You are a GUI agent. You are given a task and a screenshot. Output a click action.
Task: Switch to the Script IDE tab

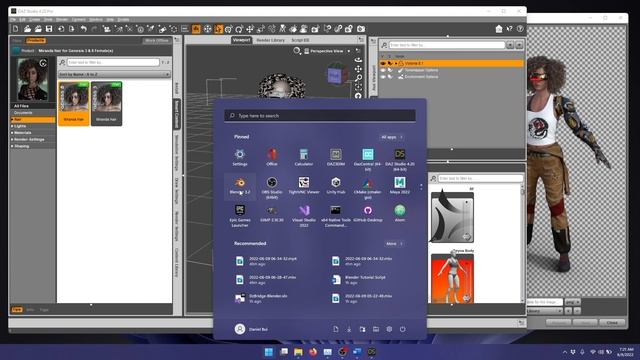[x=300, y=40]
